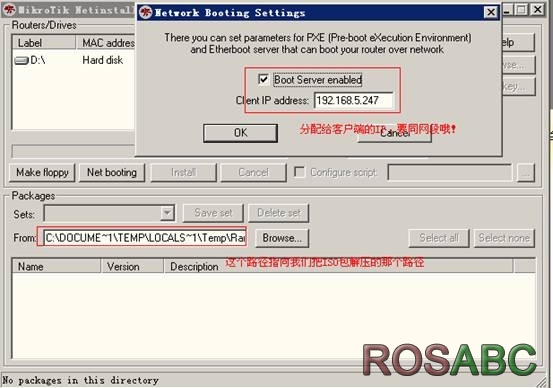Click the Delete set button

279,213
